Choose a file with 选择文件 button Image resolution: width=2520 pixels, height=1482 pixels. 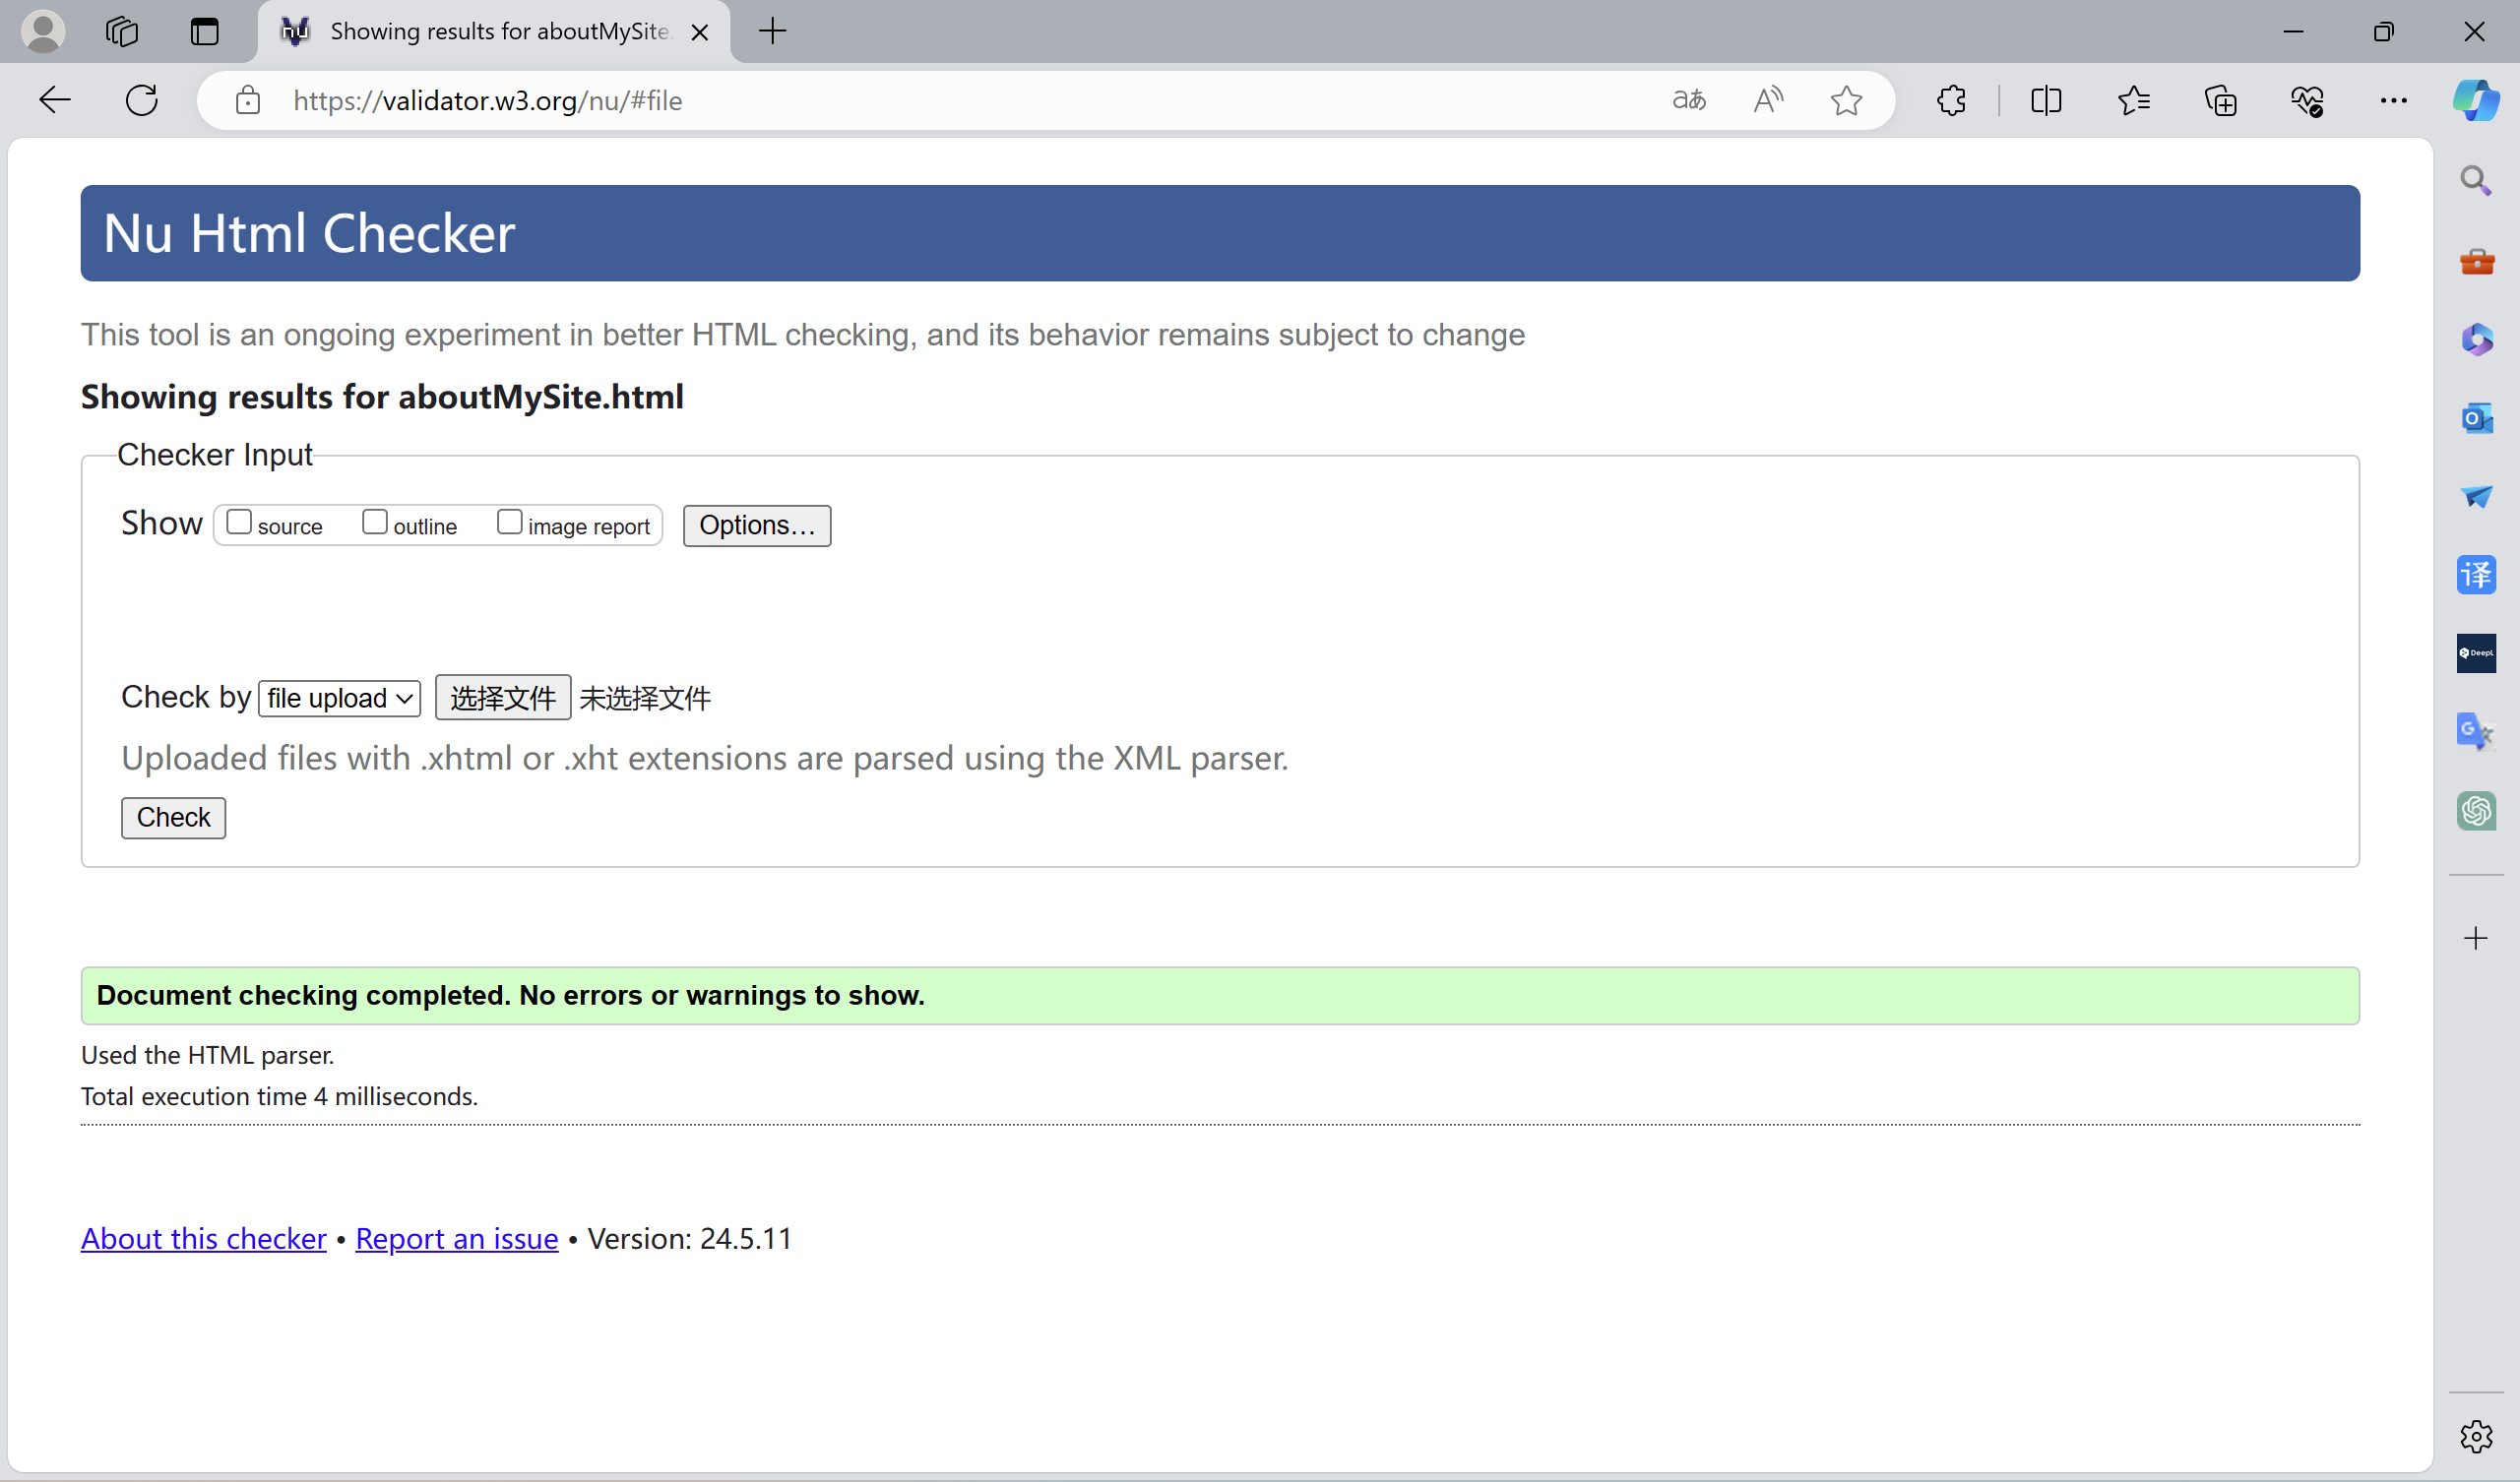503,697
